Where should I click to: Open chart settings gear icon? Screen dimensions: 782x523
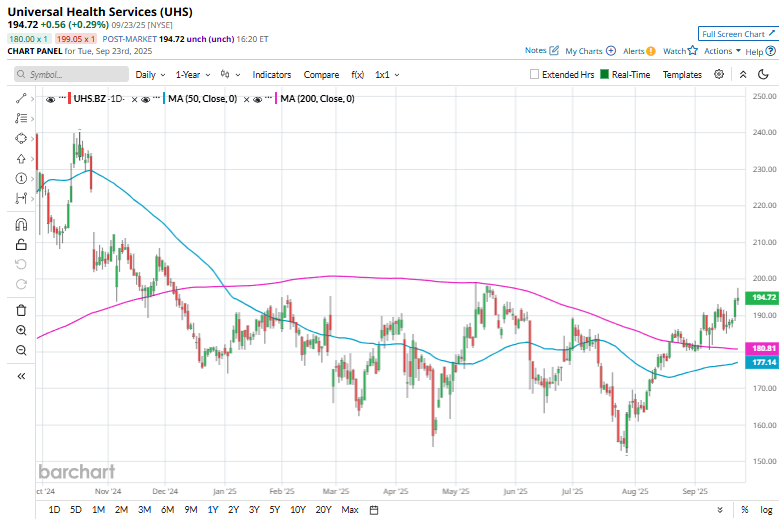point(719,74)
